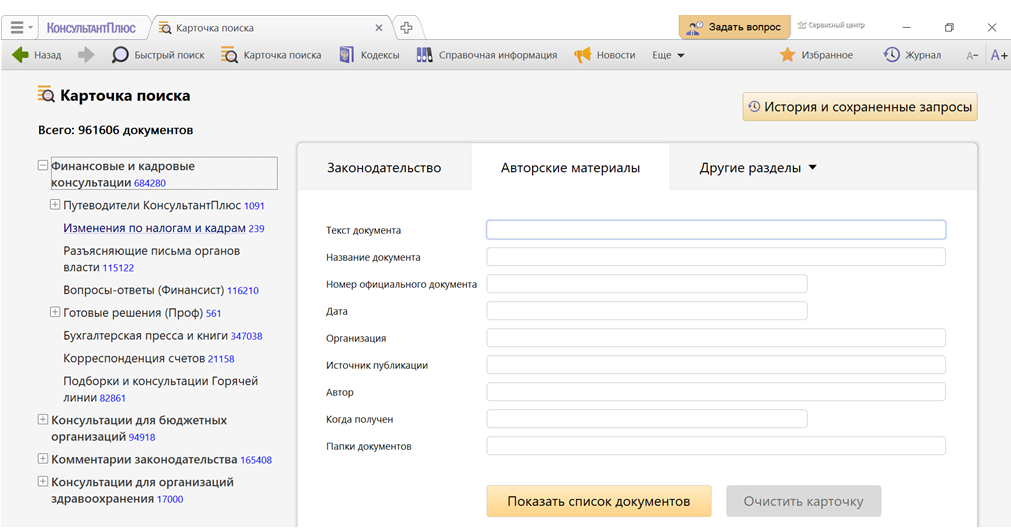Select Разъясняющие письма органов власти
This screenshot has height=532, width=1011.
(x=152, y=259)
